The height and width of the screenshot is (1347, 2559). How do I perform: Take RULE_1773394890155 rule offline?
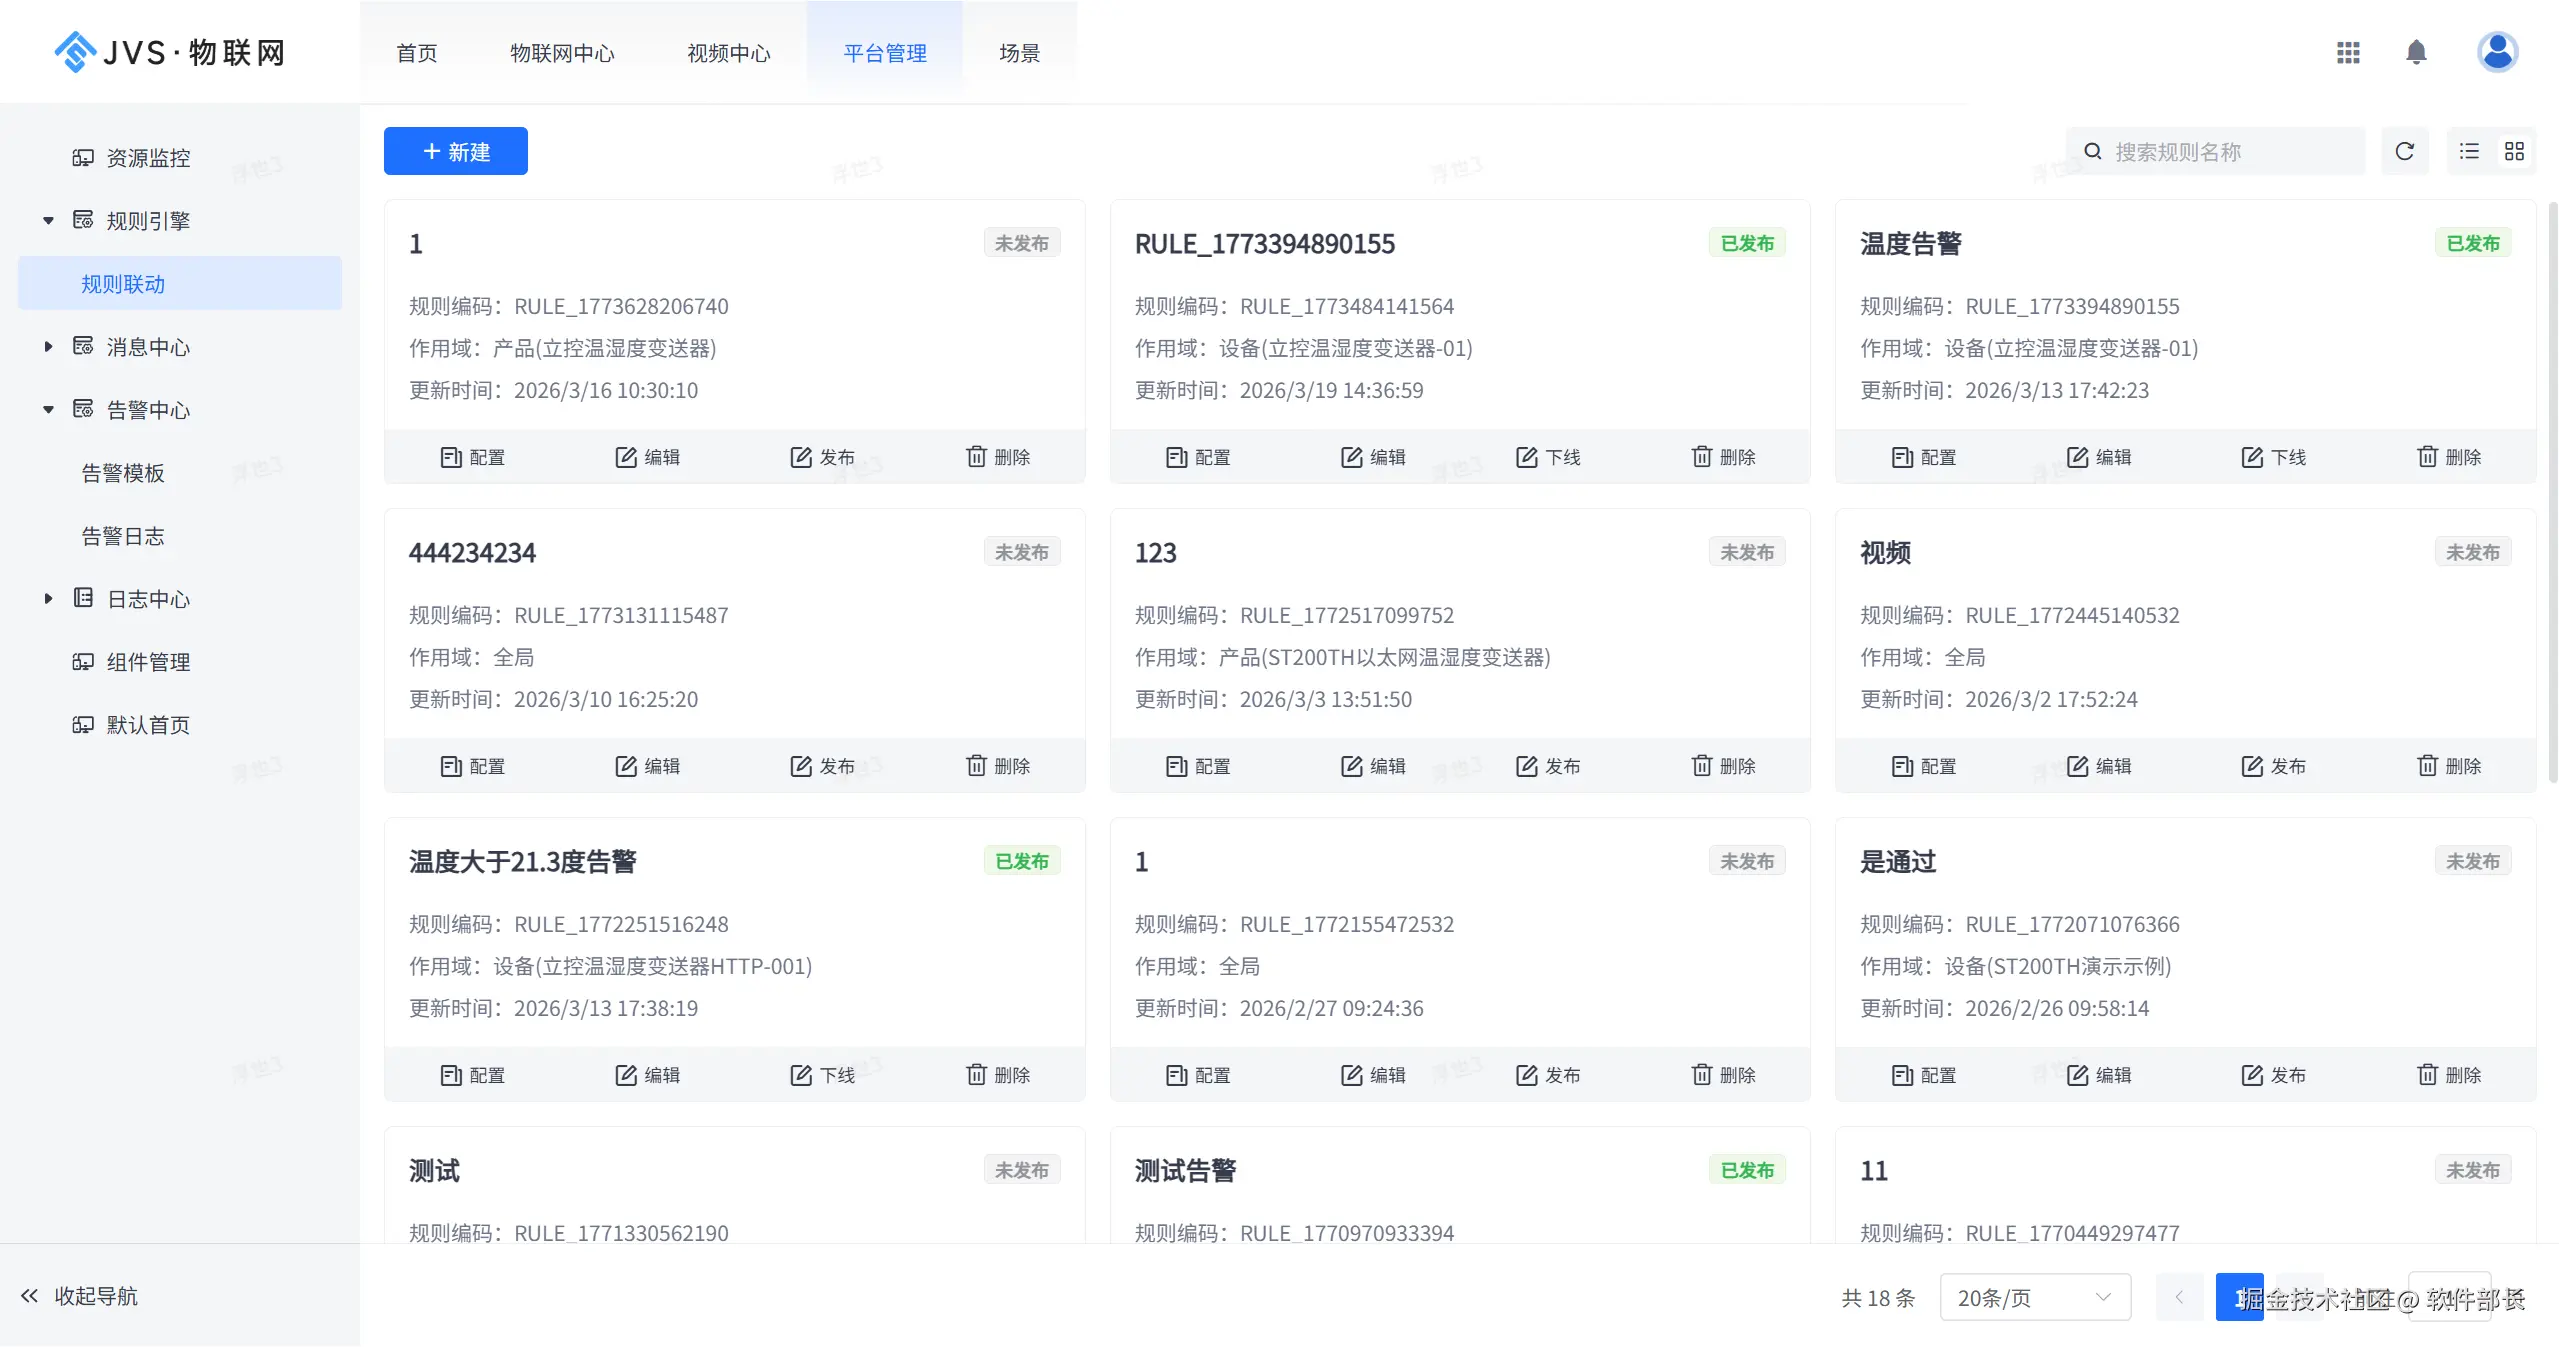click(1547, 457)
